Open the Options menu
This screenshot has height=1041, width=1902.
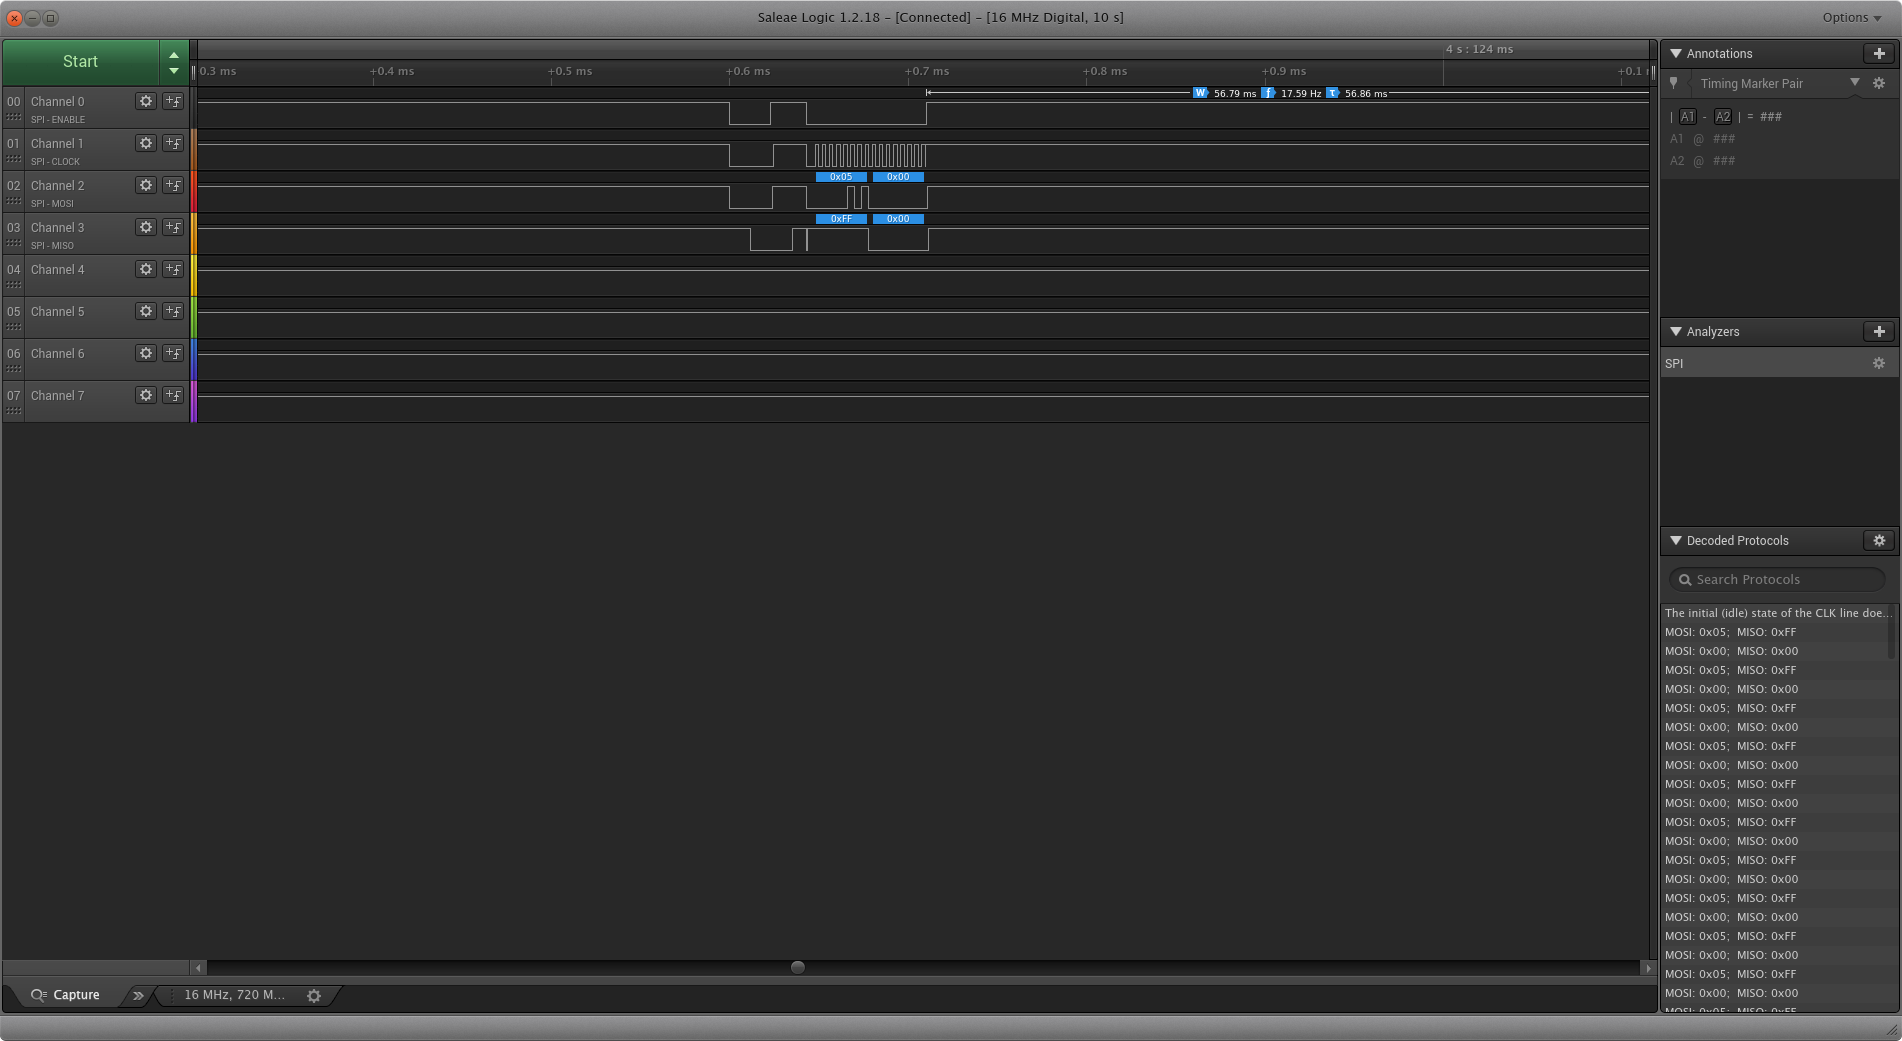[1852, 17]
